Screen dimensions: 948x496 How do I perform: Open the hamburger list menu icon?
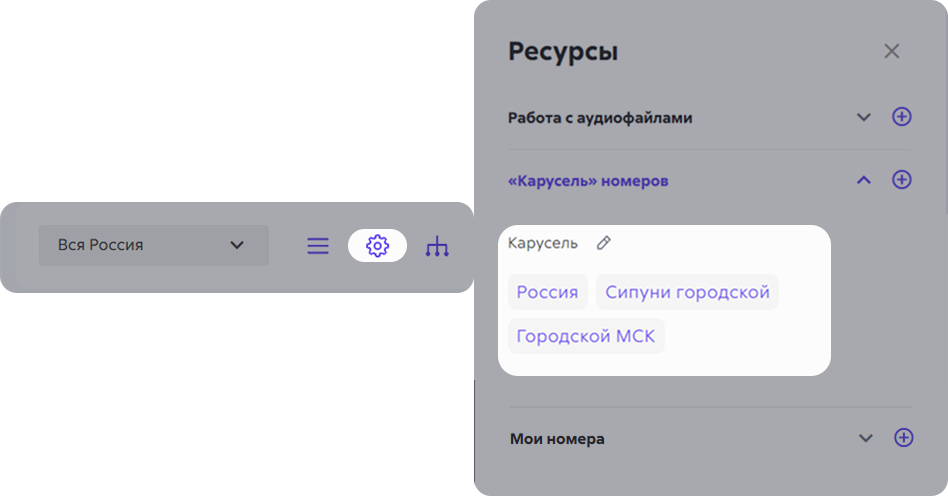click(x=318, y=246)
